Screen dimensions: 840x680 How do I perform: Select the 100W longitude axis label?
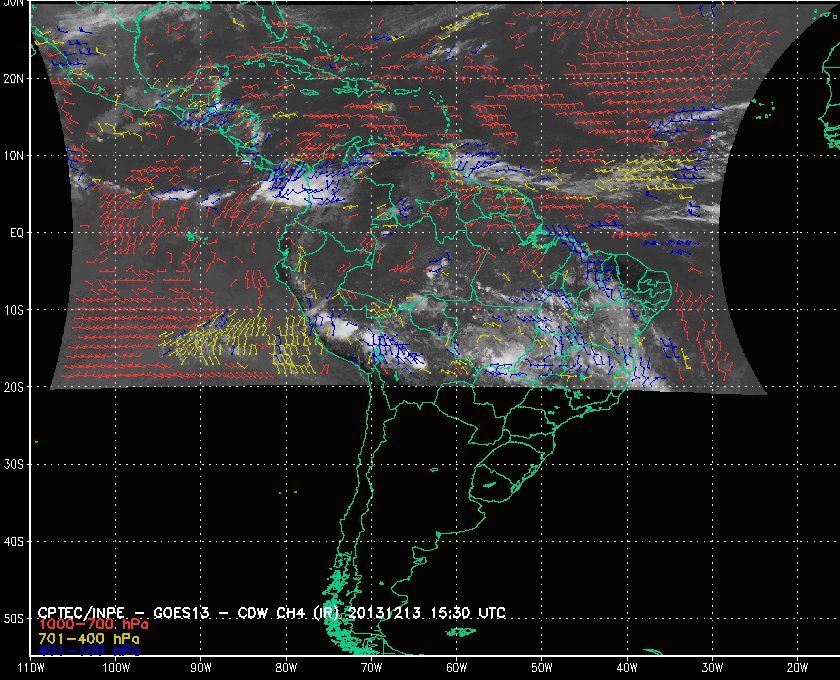pos(115,668)
